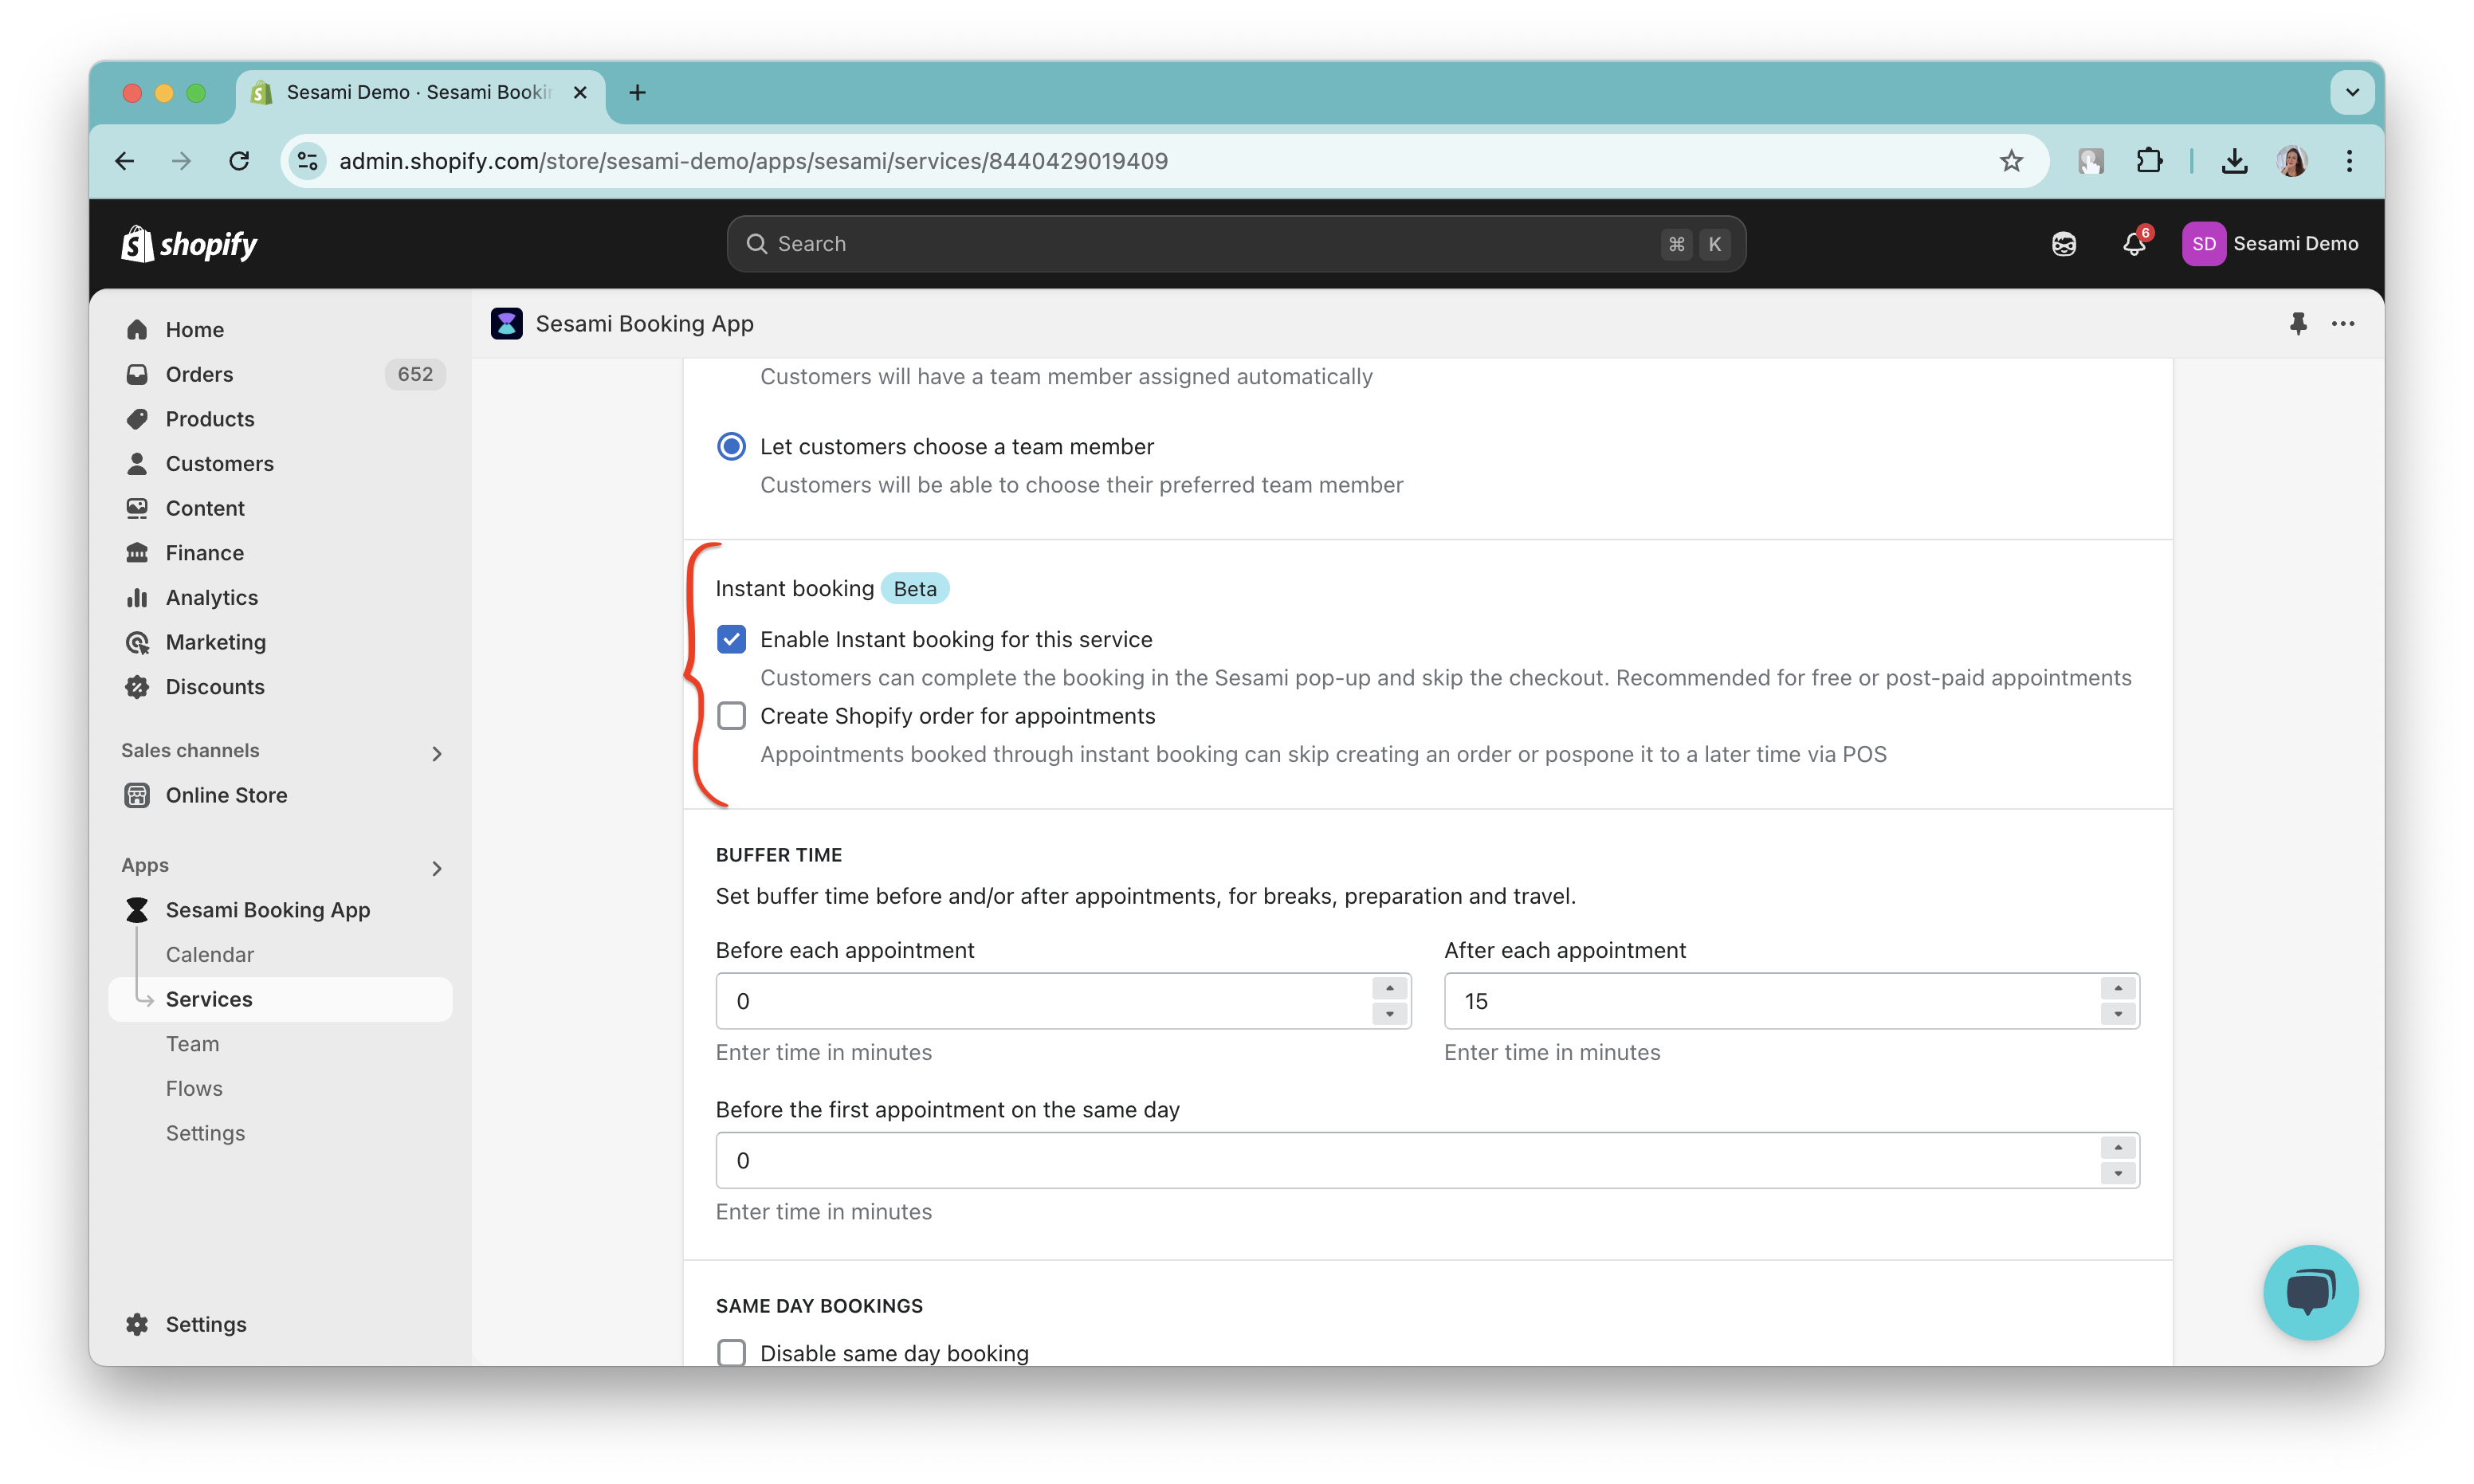Open notifications bell with 6 badge
2474x1484 pixels.
[x=2134, y=244]
